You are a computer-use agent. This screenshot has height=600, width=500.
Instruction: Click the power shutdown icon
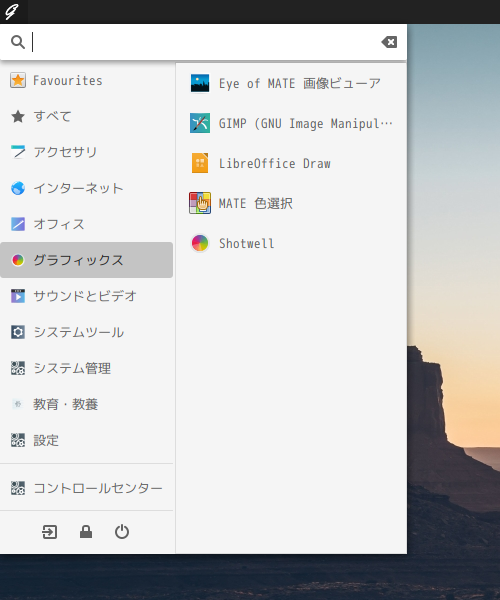pyautogui.click(x=122, y=532)
